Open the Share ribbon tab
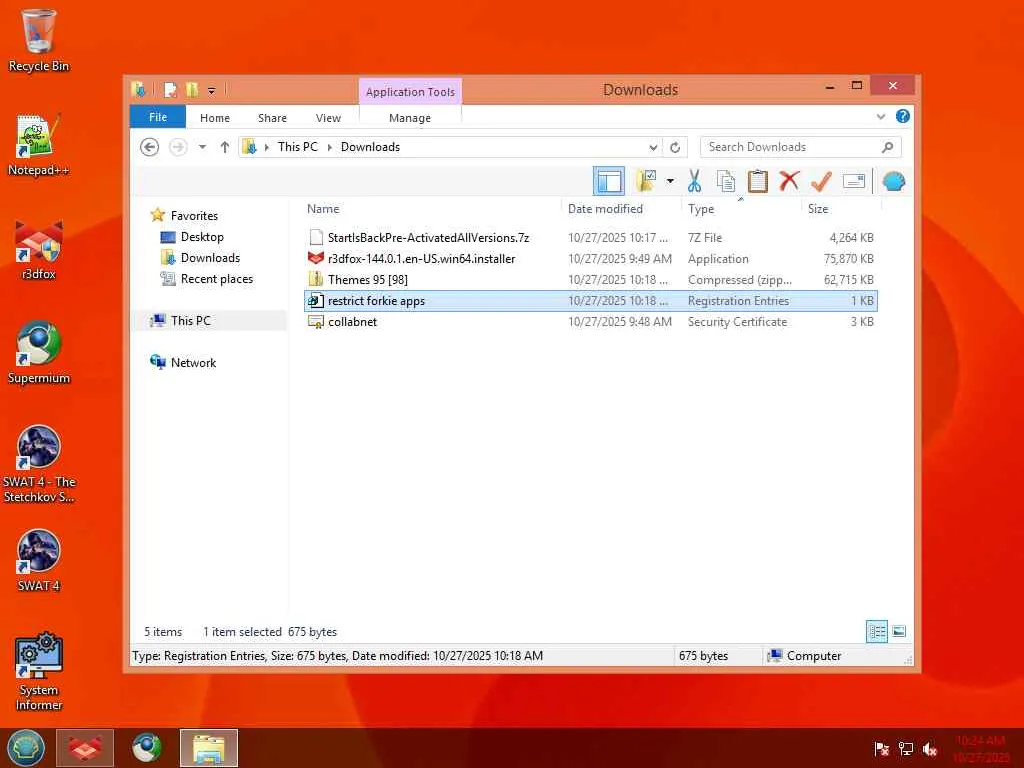This screenshot has height=768, width=1024. click(272, 118)
